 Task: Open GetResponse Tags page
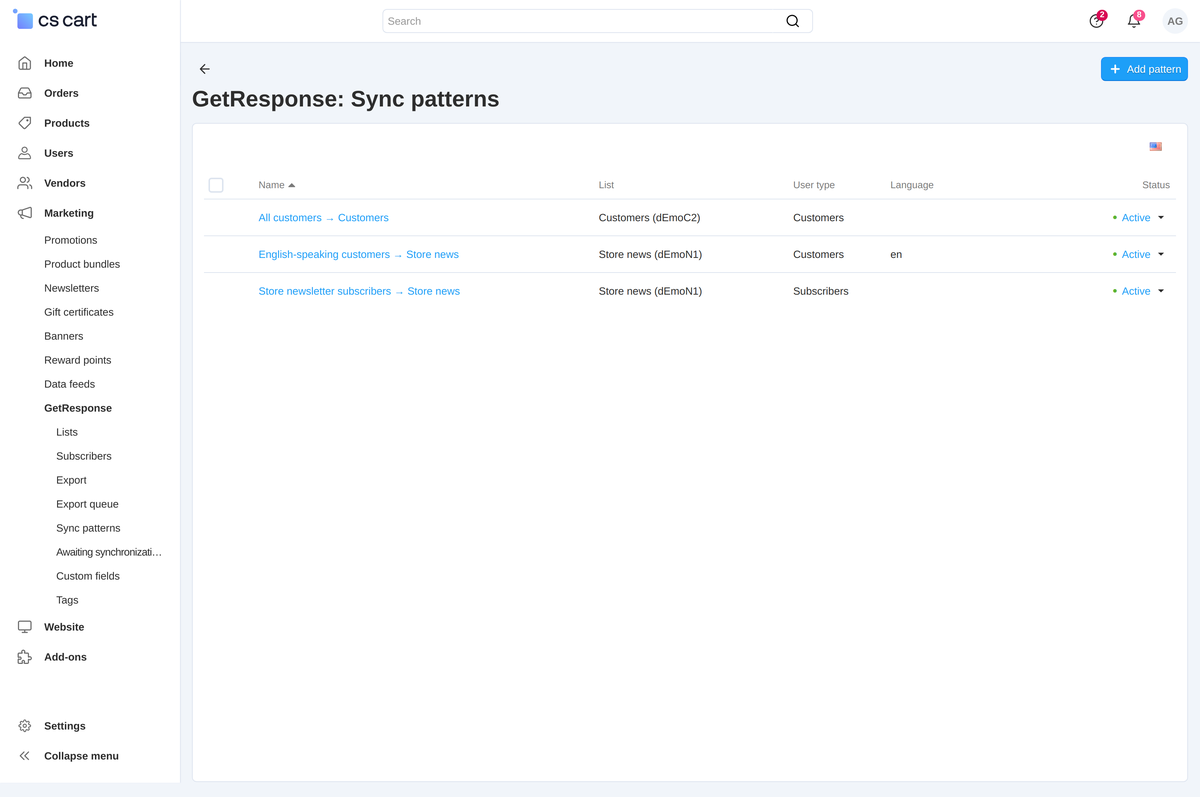pos(67,600)
